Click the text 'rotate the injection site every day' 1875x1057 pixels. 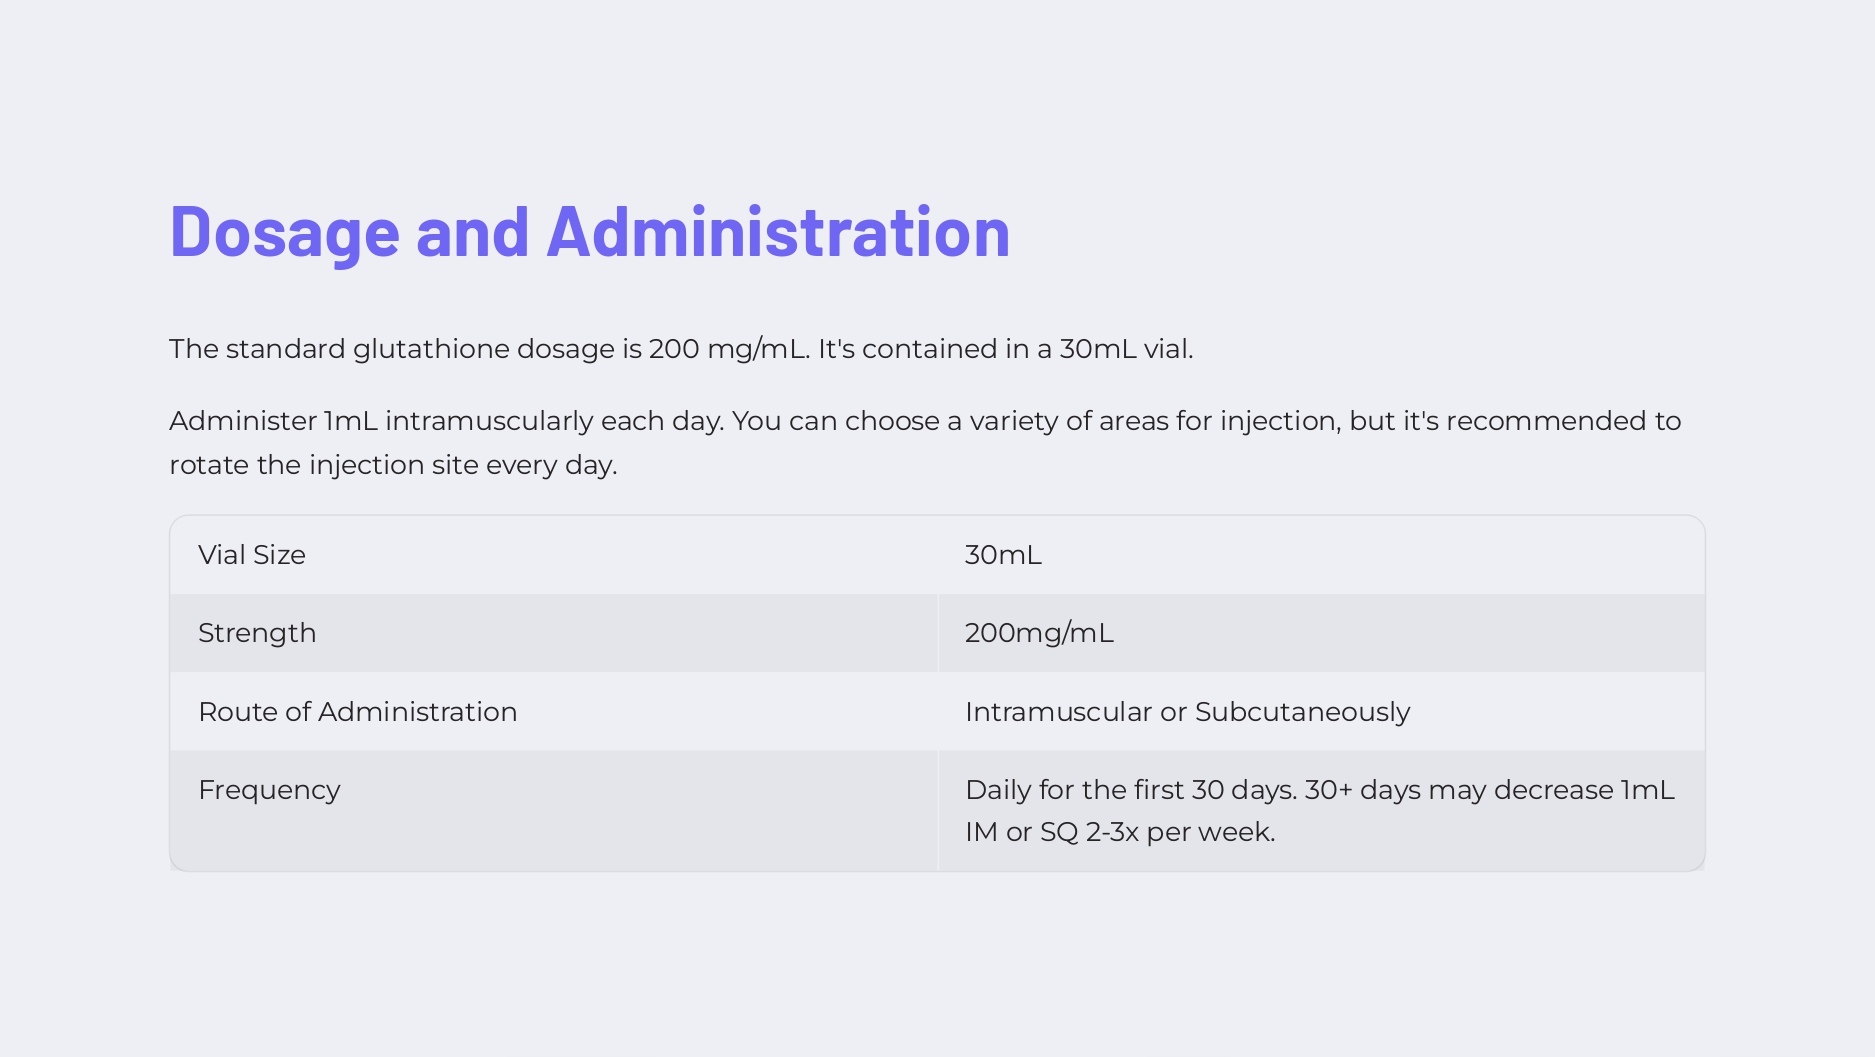393,465
